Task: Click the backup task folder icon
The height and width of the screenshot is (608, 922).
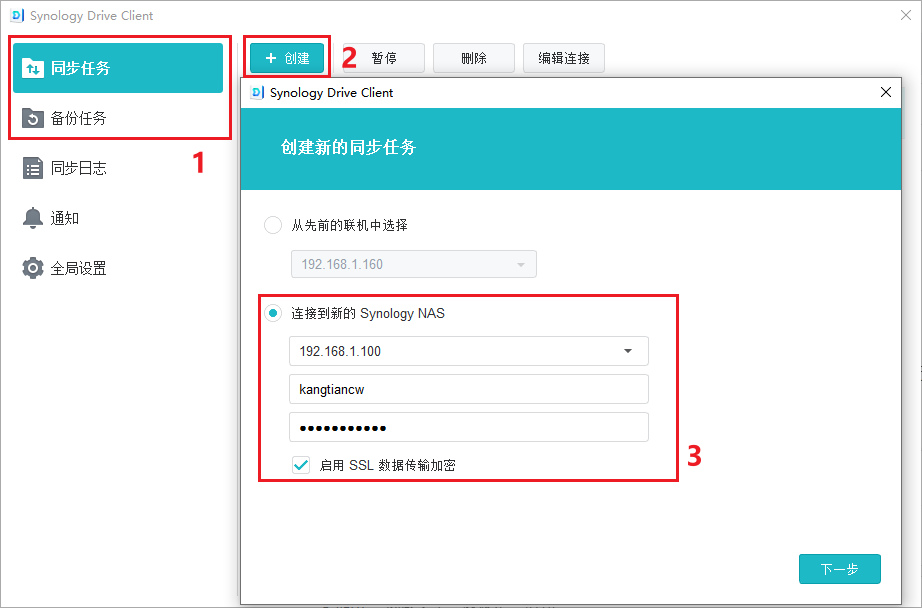Action: 33,118
